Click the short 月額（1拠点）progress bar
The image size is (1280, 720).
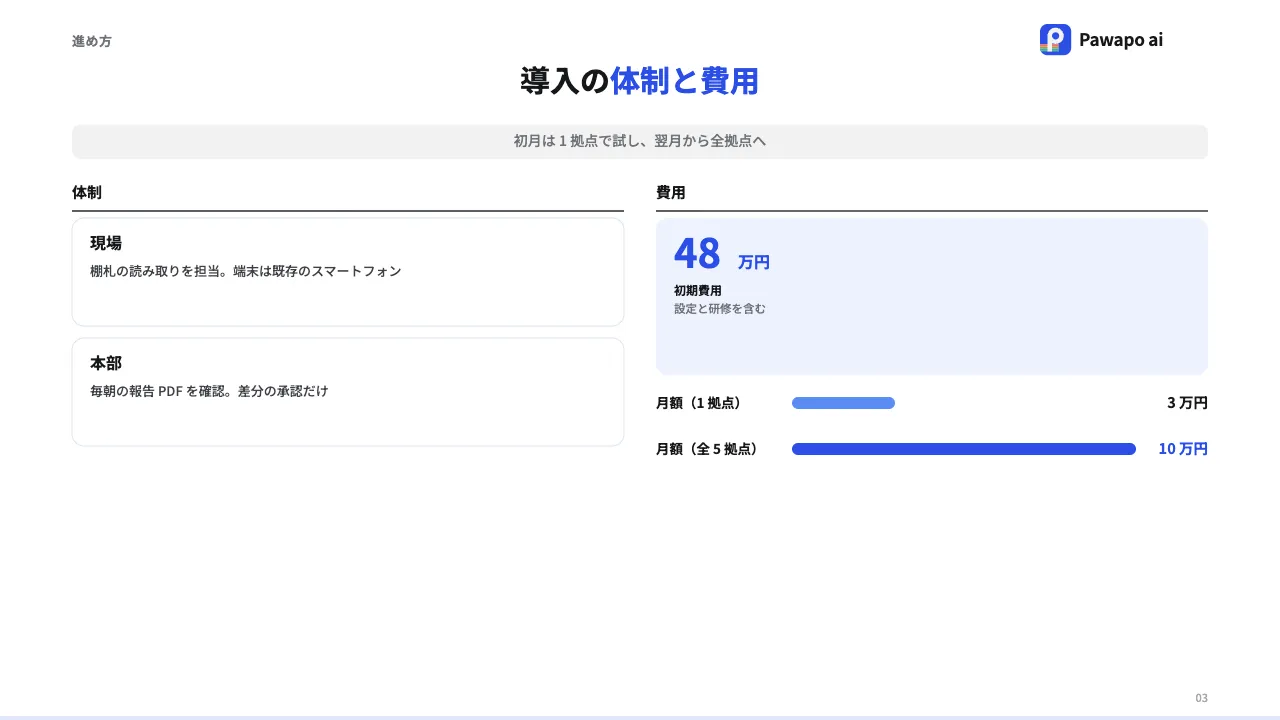[843, 403]
